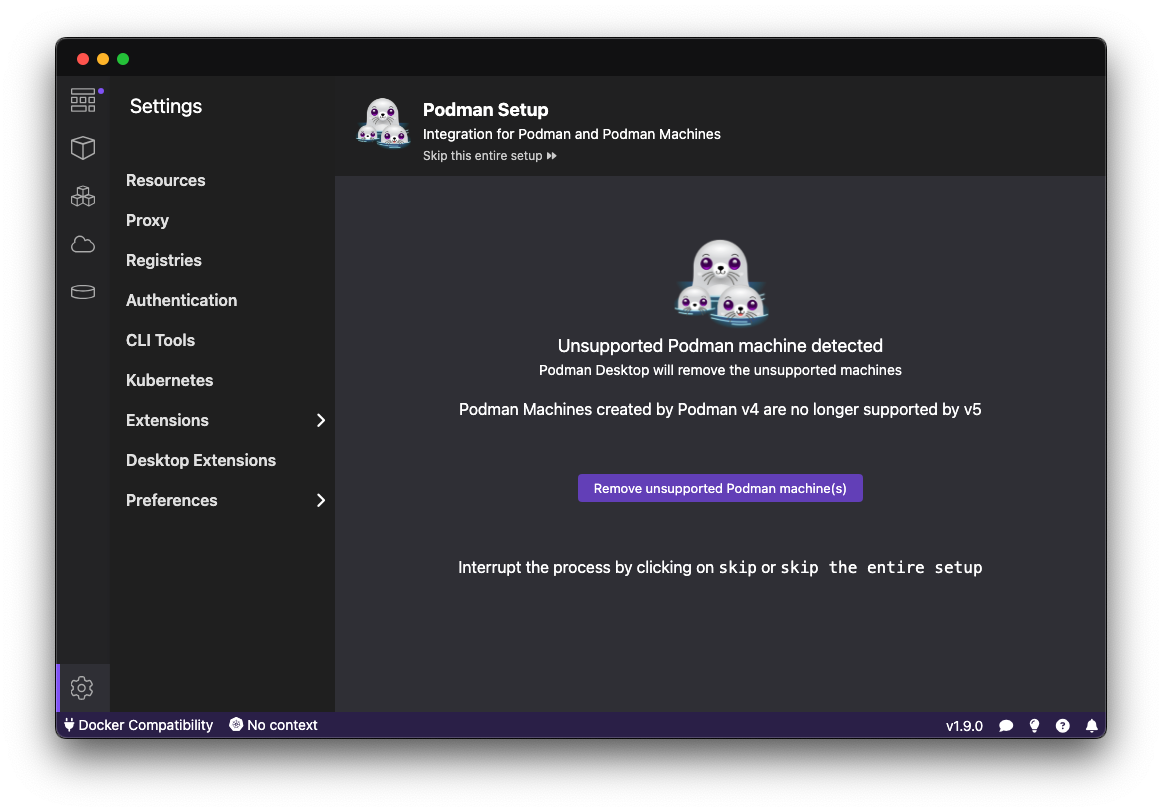Image resolution: width=1162 pixels, height=812 pixels.
Task: Open the feedback chat bubble in status bar
Action: [1006, 725]
